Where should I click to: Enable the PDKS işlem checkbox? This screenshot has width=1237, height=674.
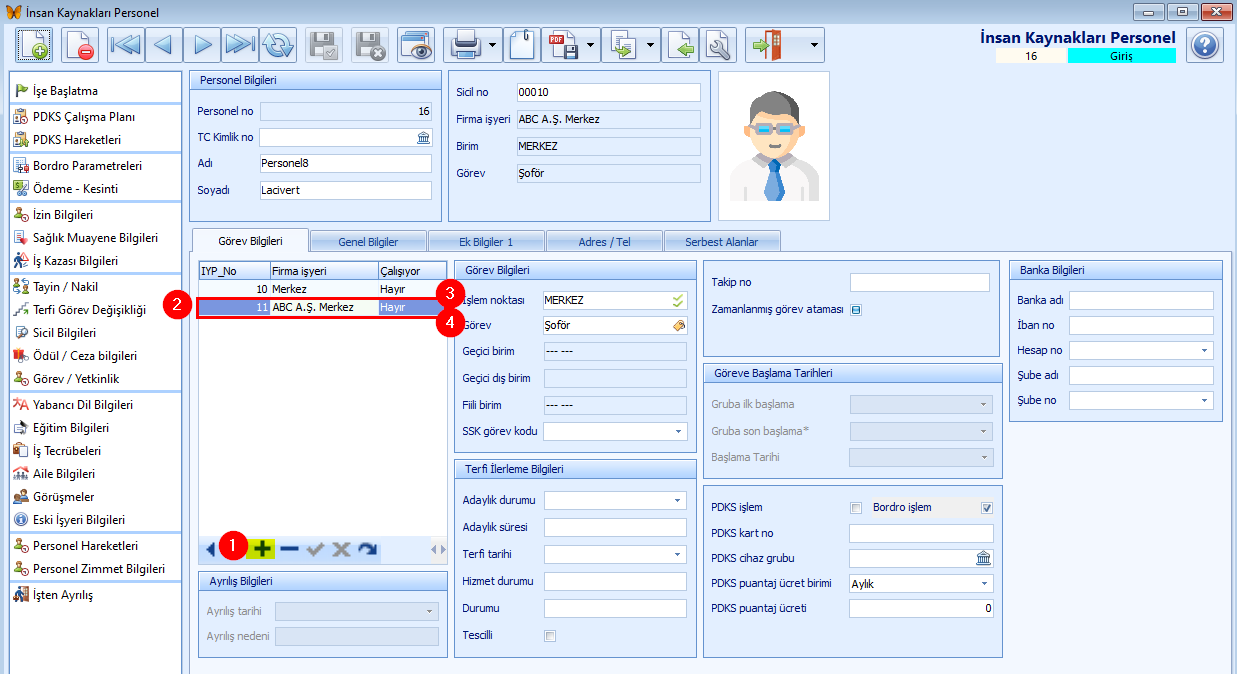(856, 507)
